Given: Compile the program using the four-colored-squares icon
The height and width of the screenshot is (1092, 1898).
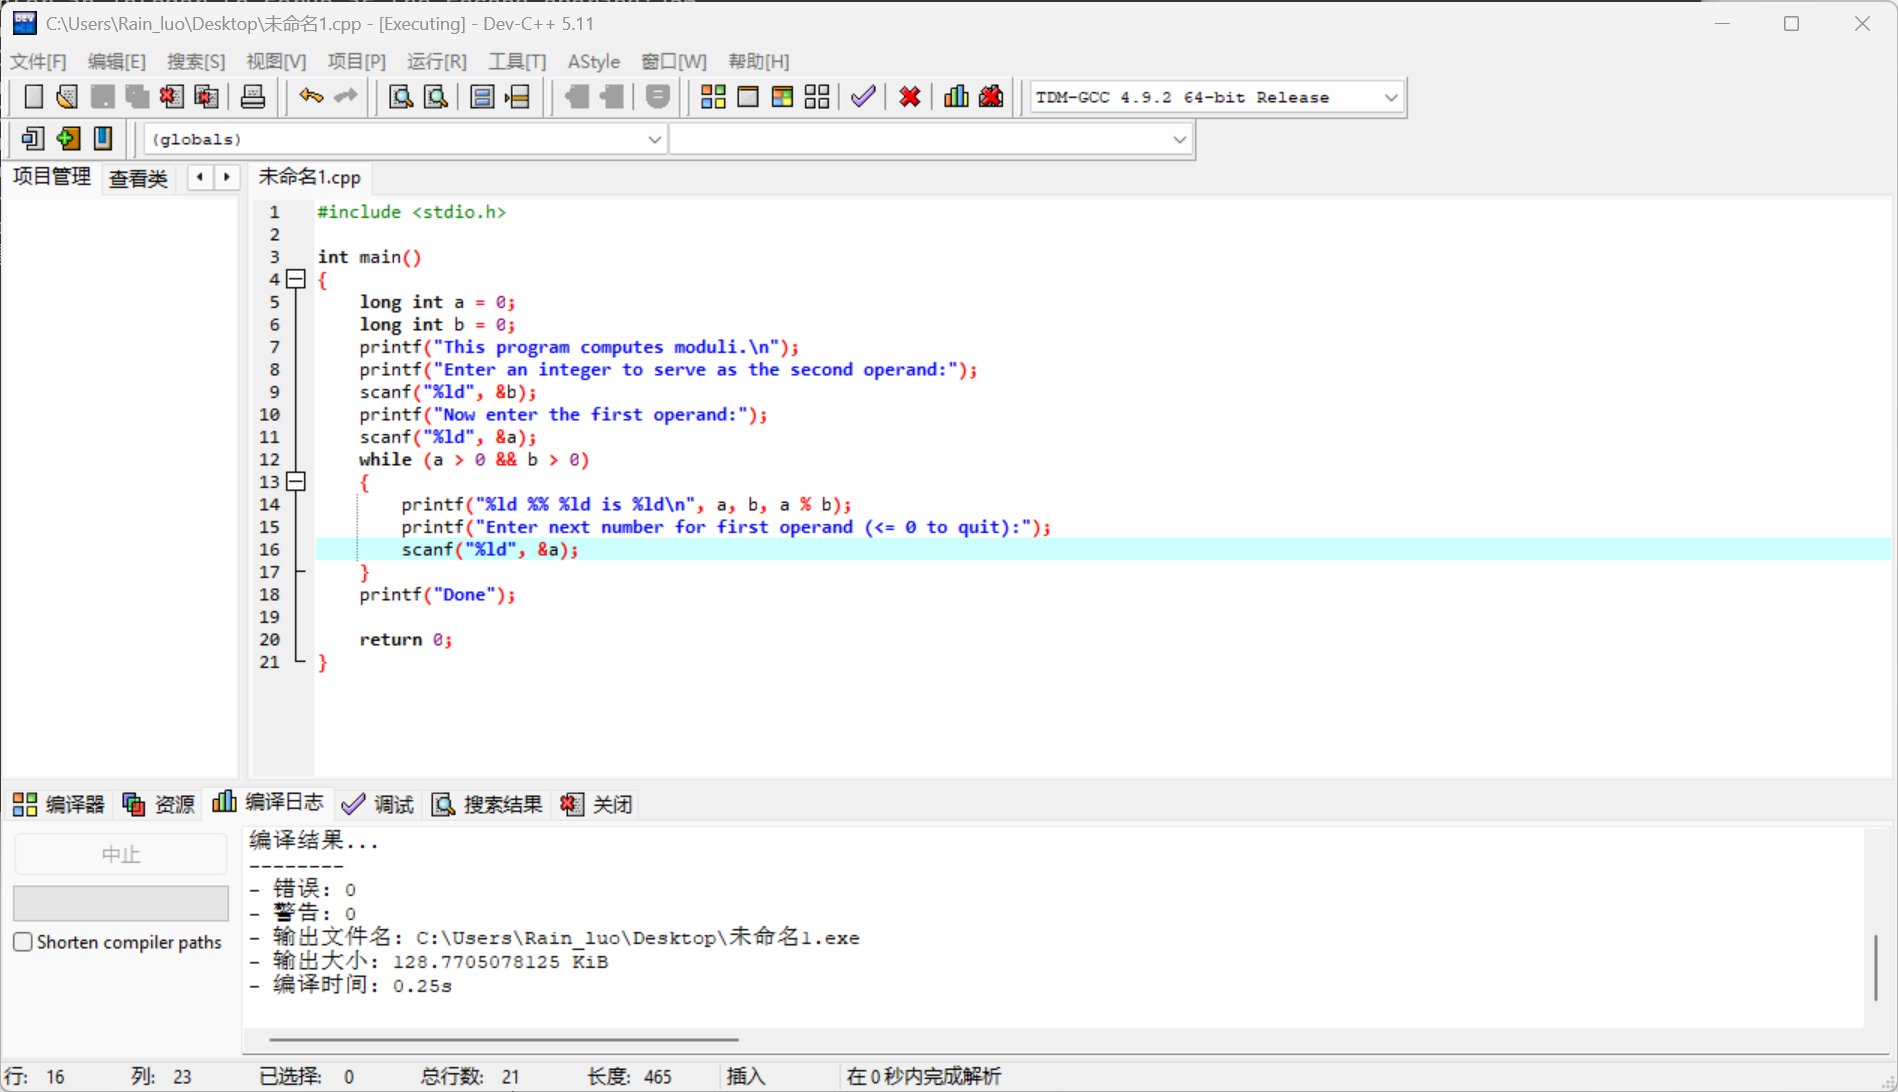Looking at the screenshot, I should pos(713,97).
